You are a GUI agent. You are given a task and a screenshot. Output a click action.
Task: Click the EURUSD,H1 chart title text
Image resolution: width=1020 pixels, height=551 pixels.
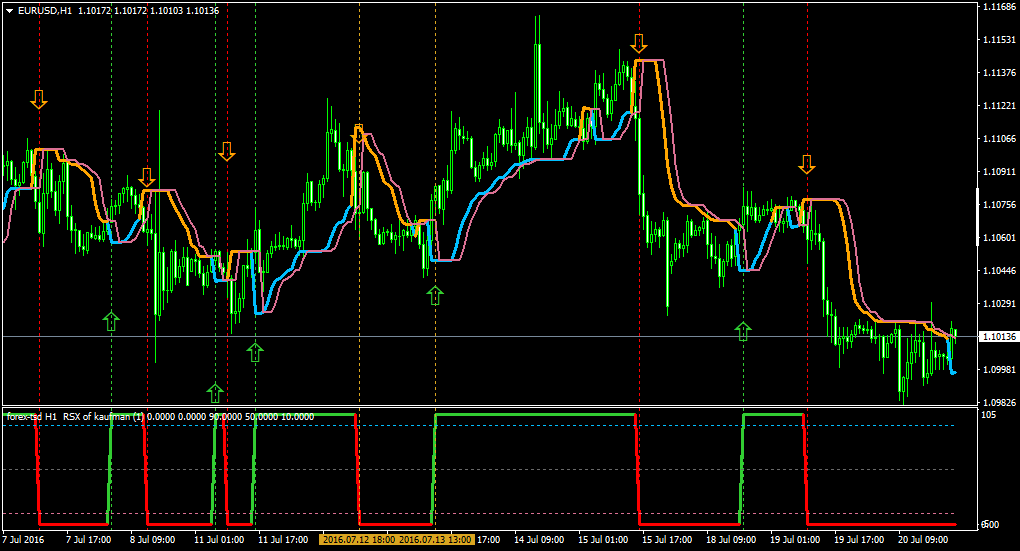(45, 11)
